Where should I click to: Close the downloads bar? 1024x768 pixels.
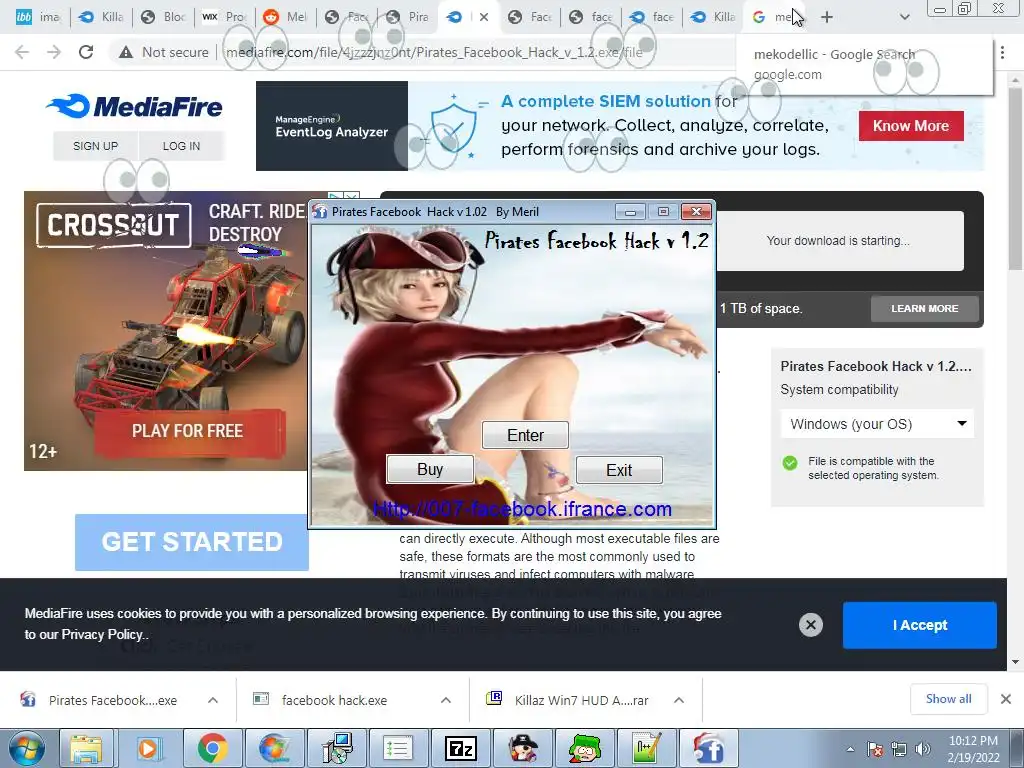pyautogui.click(x=1006, y=699)
